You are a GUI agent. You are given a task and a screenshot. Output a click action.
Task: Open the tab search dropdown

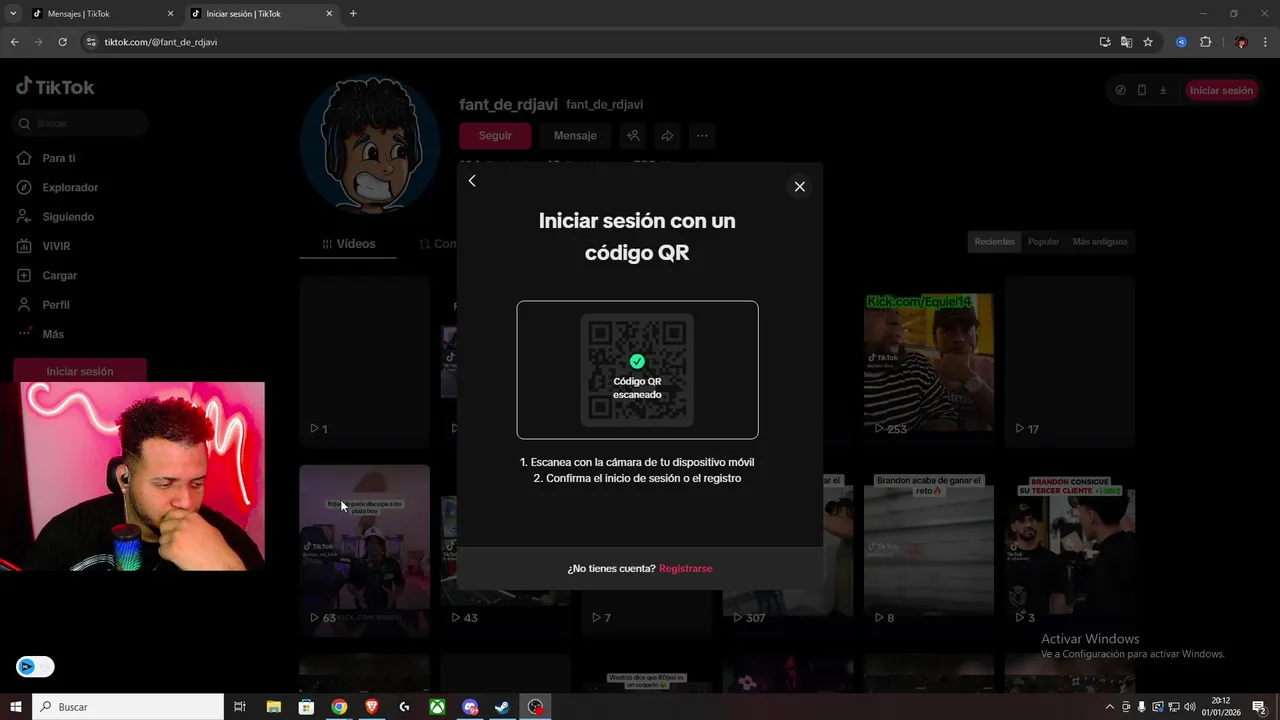(x=13, y=14)
